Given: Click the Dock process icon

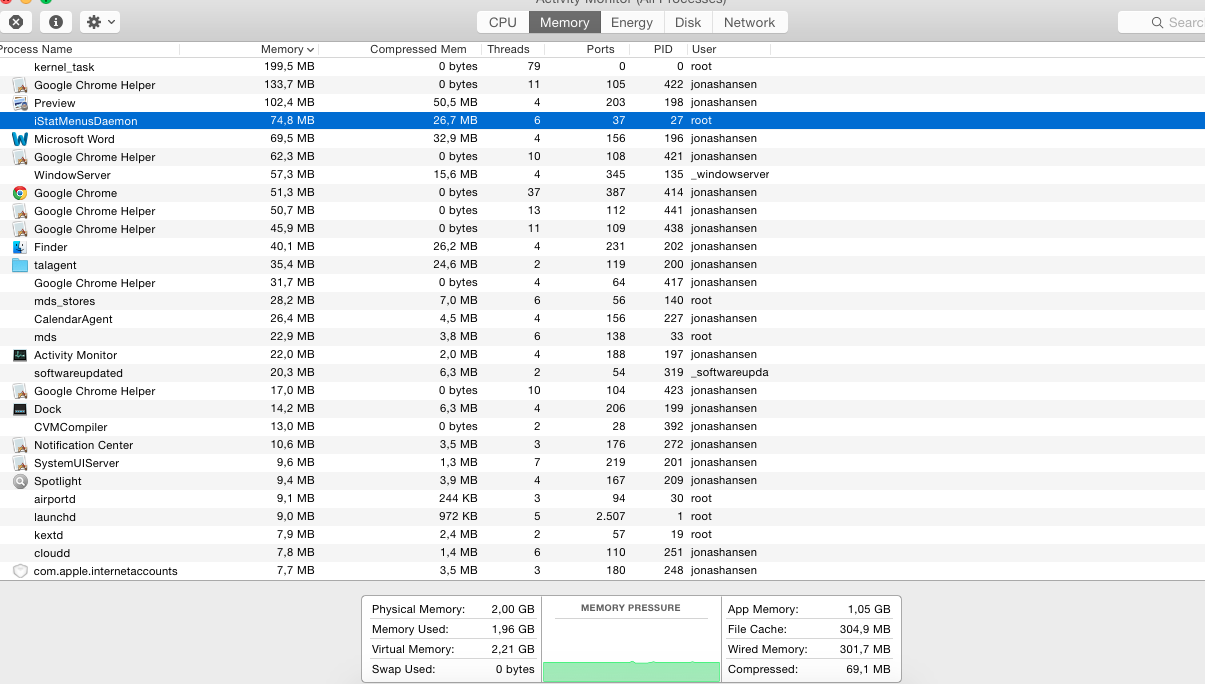Looking at the screenshot, I should [20, 409].
